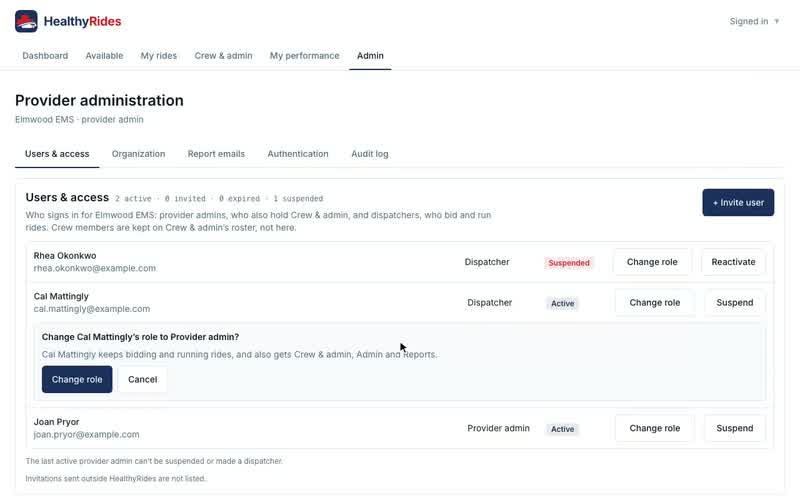The width and height of the screenshot is (800, 500).
Task: Select the Admin navigation tab
Action: (x=370, y=56)
